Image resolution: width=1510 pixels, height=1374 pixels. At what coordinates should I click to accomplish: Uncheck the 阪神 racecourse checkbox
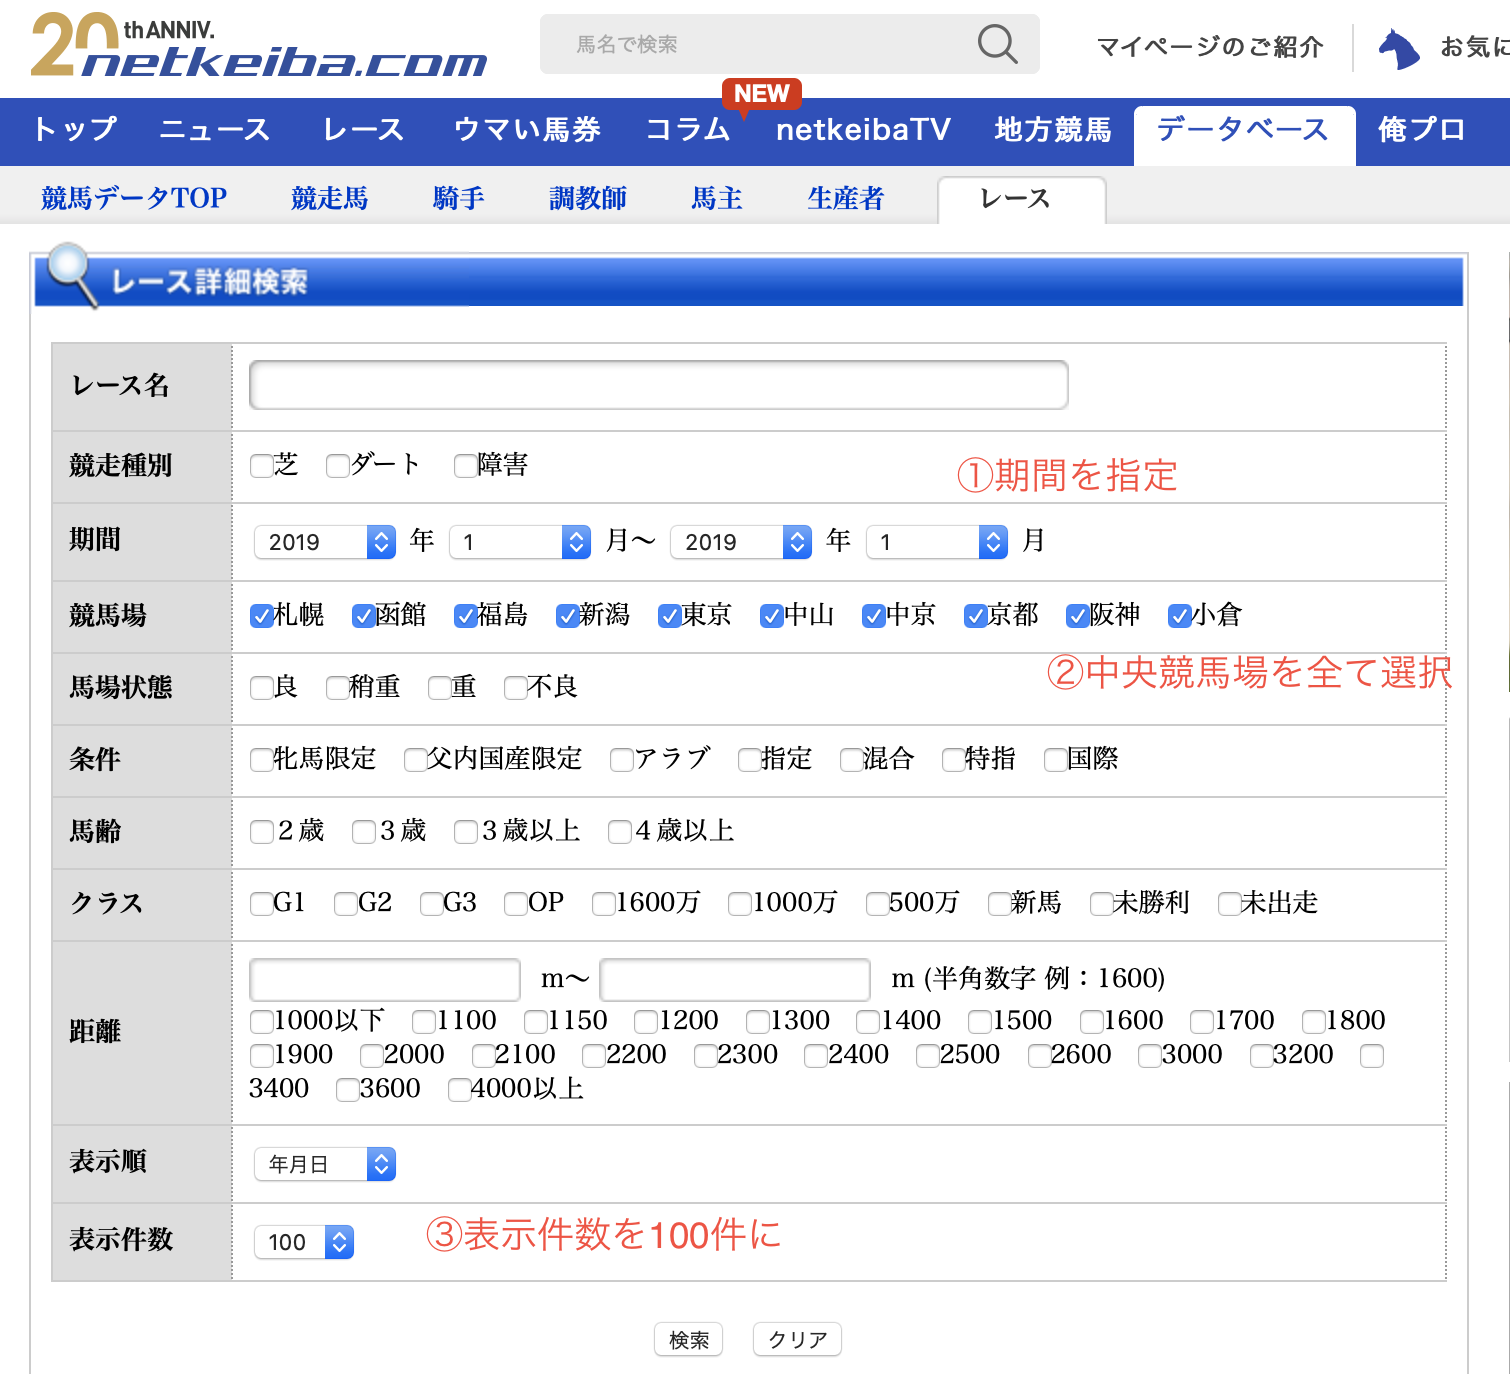click(1078, 616)
